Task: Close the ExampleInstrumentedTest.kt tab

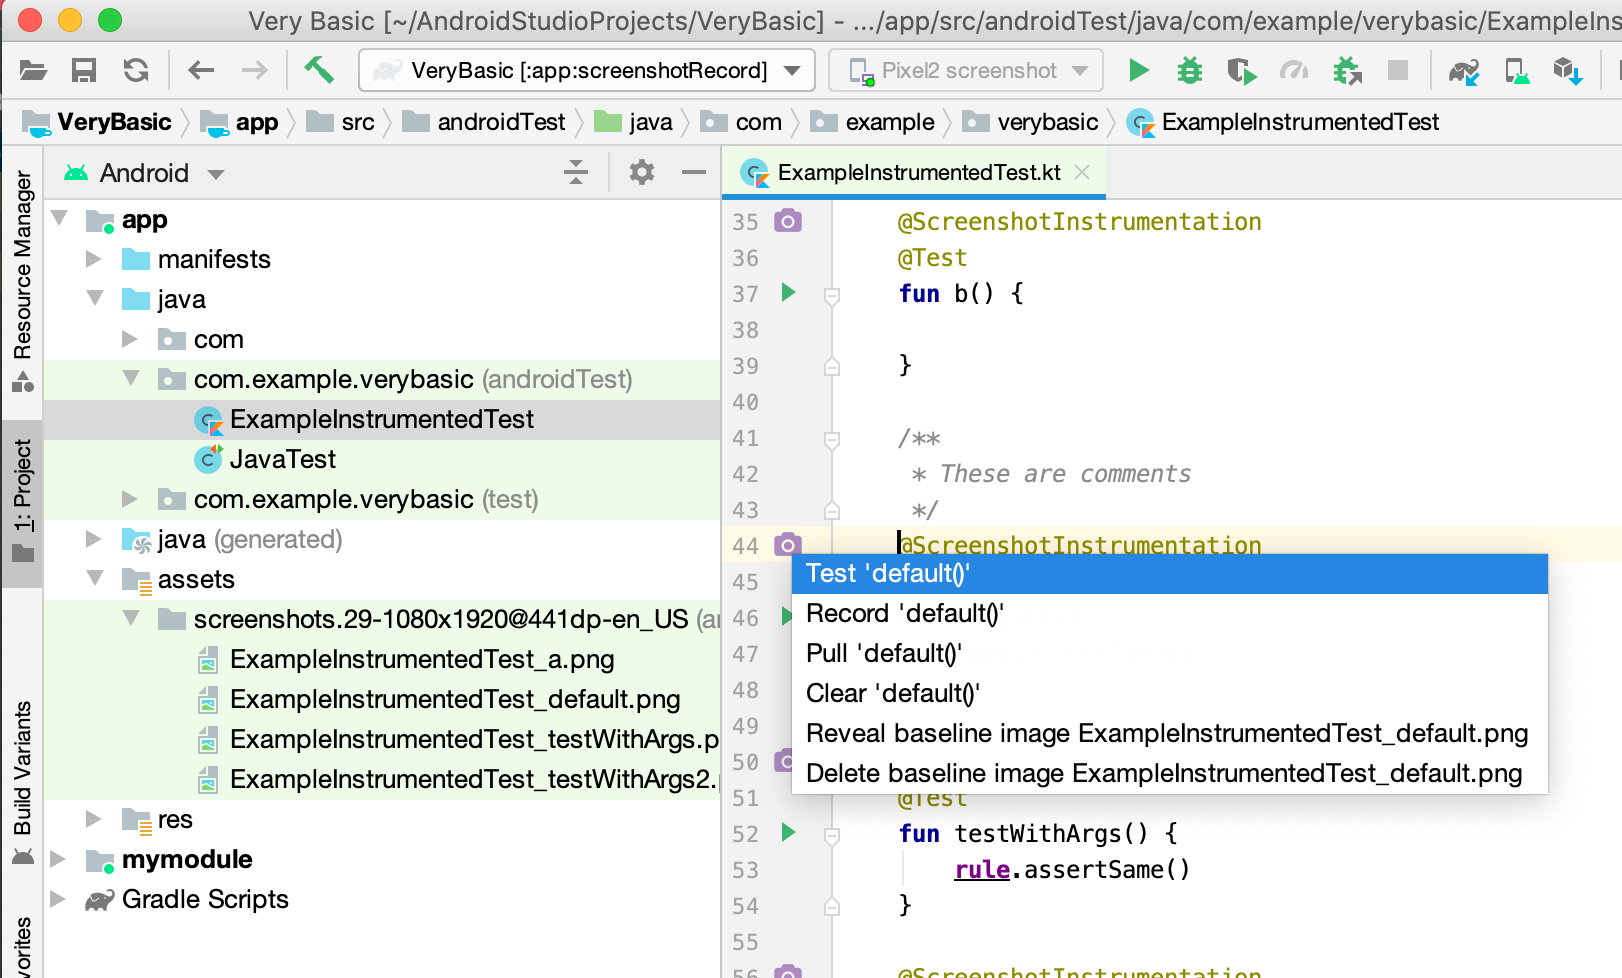Action: click(x=1082, y=172)
